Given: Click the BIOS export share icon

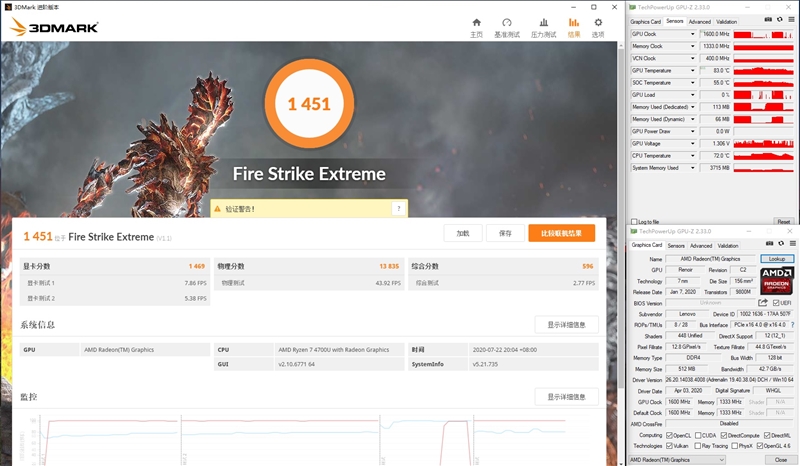Looking at the screenshot, I should pyautogui.click(x=763, y=303).
